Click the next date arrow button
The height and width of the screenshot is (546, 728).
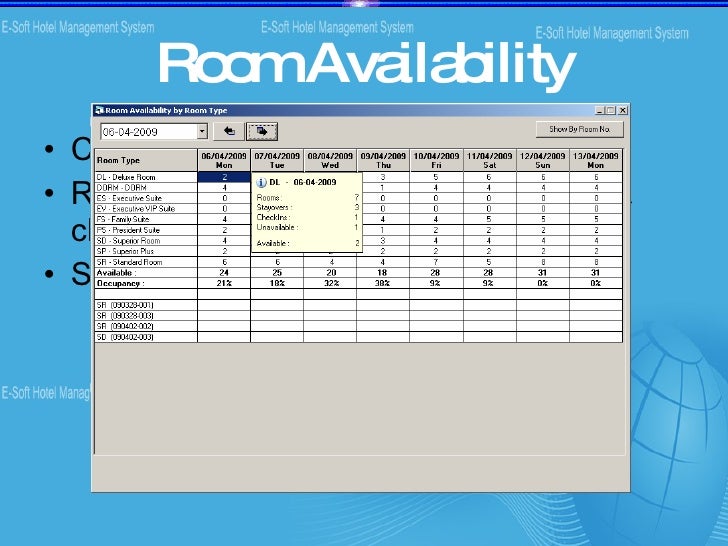[x=262, y=131]
